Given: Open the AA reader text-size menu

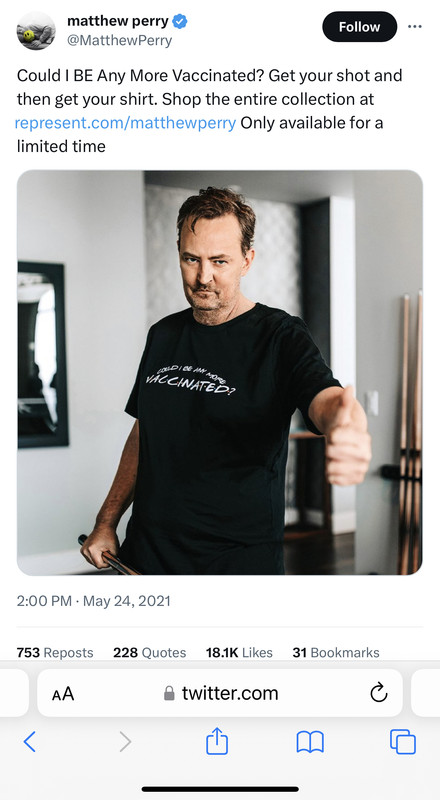Looking at the screenshot, I should click(x=63, y=693).
